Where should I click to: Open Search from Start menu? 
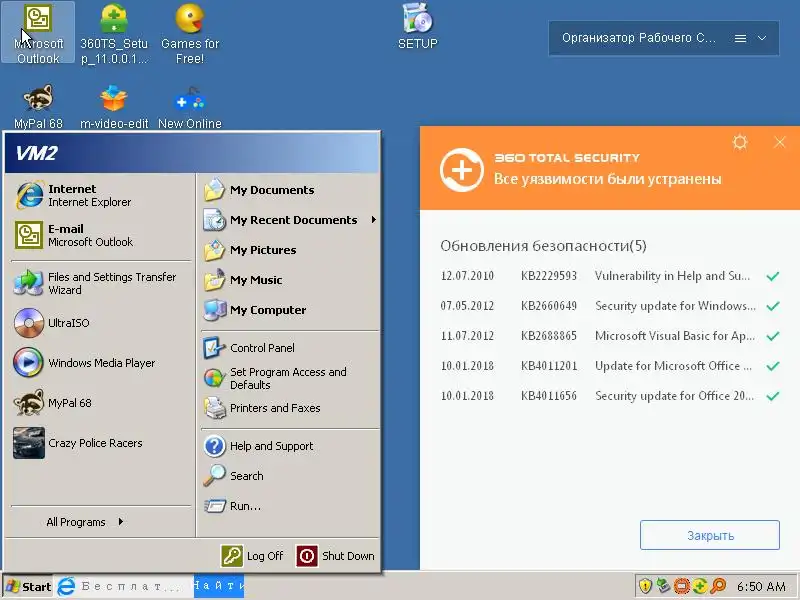[x=290, y=476]
